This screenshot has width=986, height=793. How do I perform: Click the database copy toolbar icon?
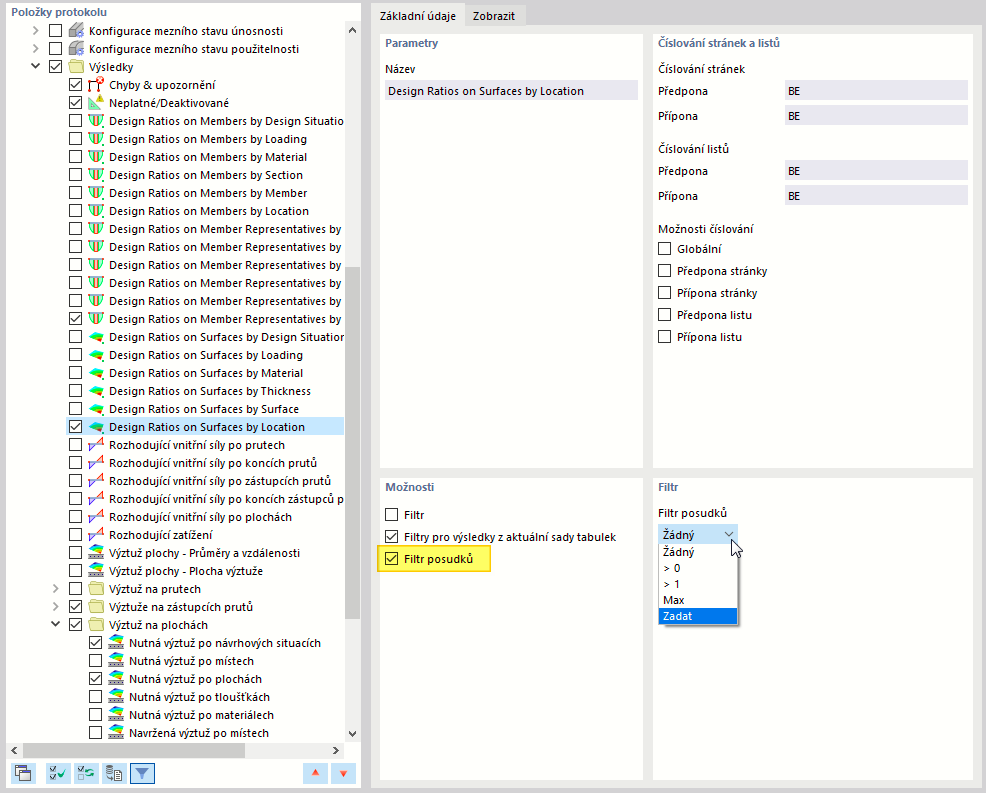(x=114, y=773)
